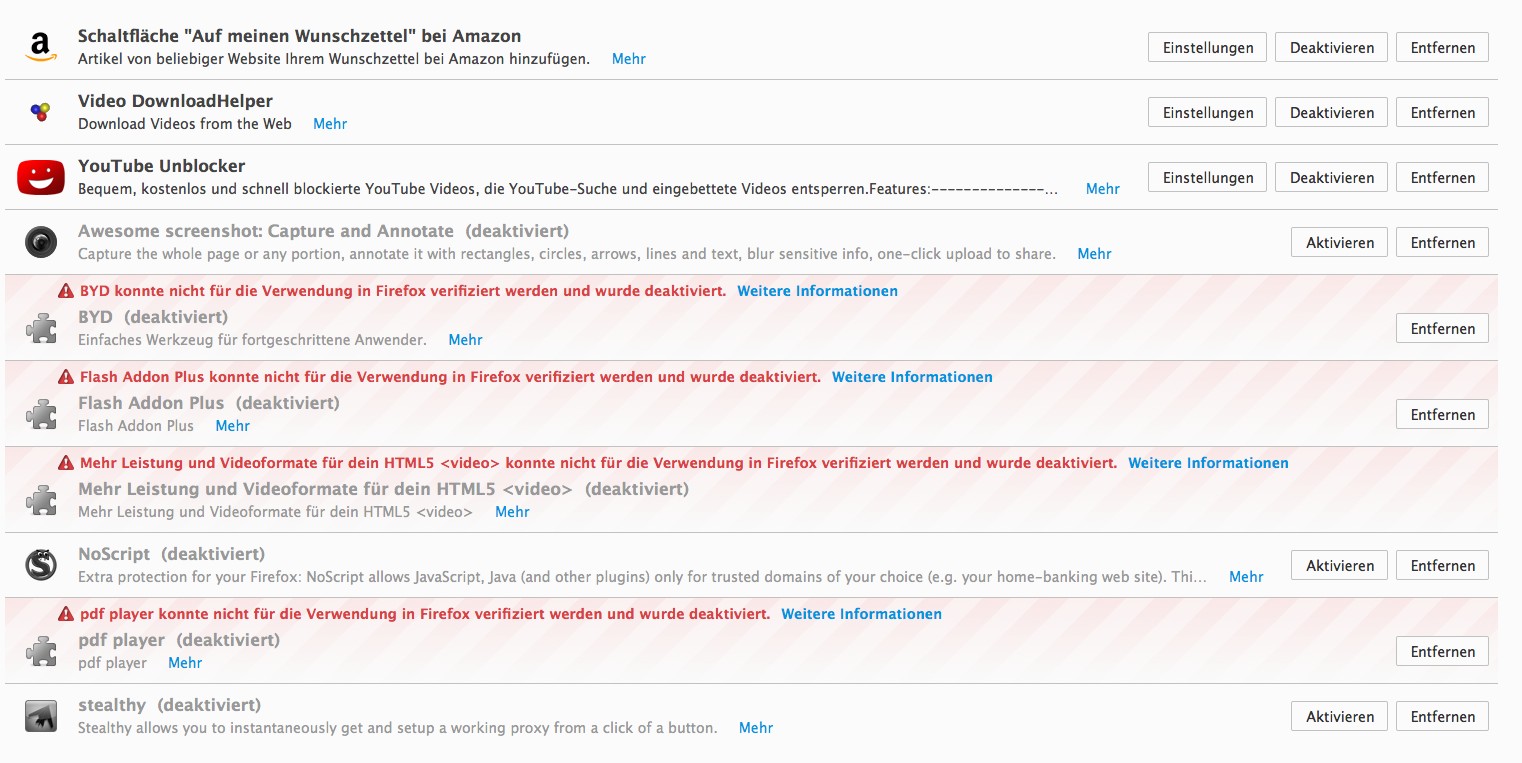Remove Video DownloadHelper
The width and height of the screenshot is (1522, 763).
1443,112
